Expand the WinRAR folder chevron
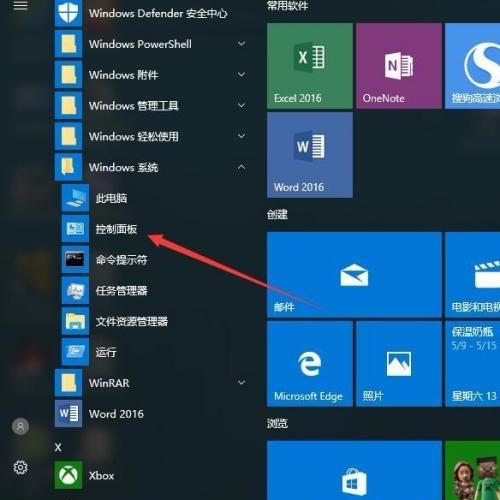This screenshot has width=500, height=500. pyautogui.click(x=241, y=383)
